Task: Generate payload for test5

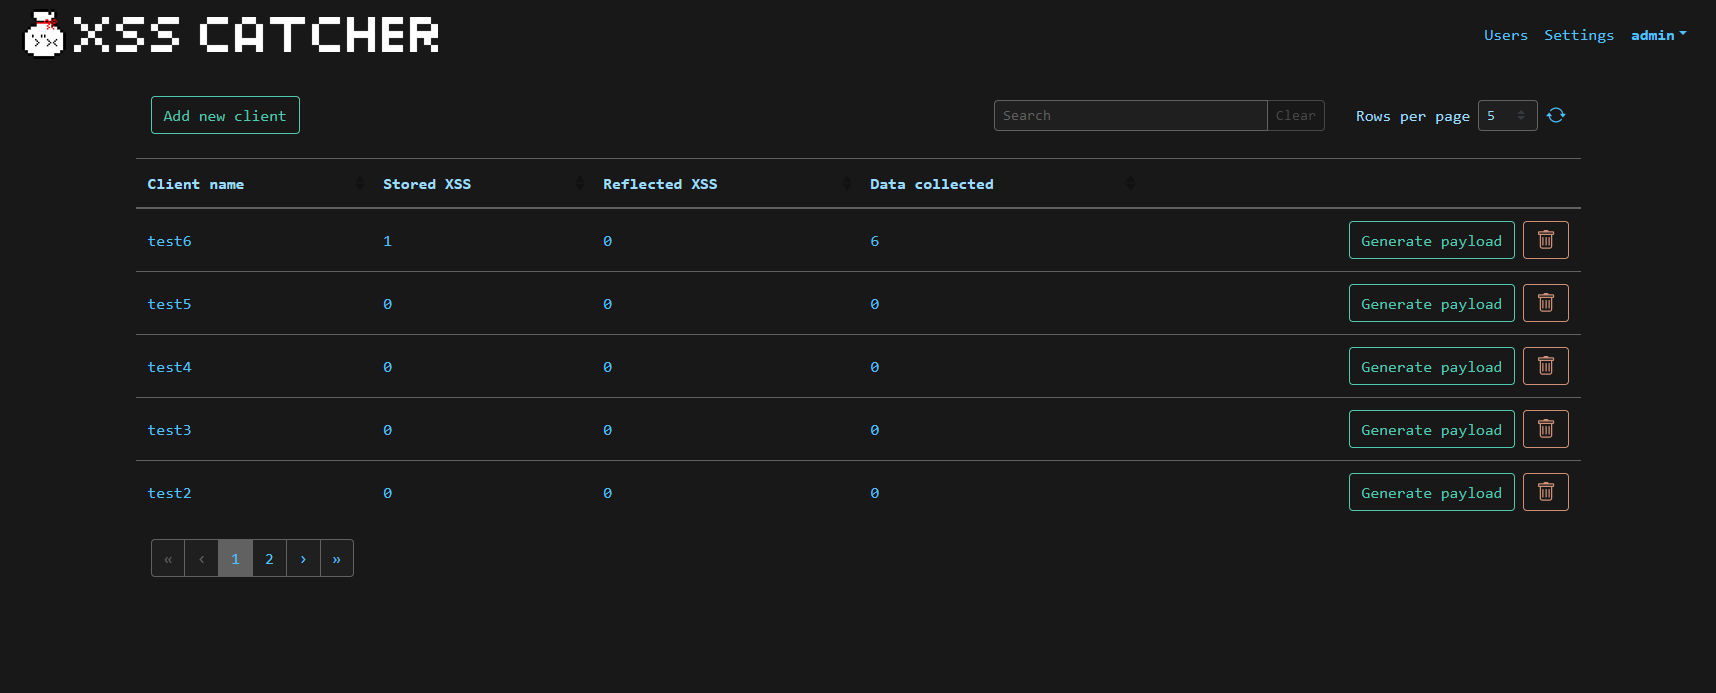Action: [1431, 303]
